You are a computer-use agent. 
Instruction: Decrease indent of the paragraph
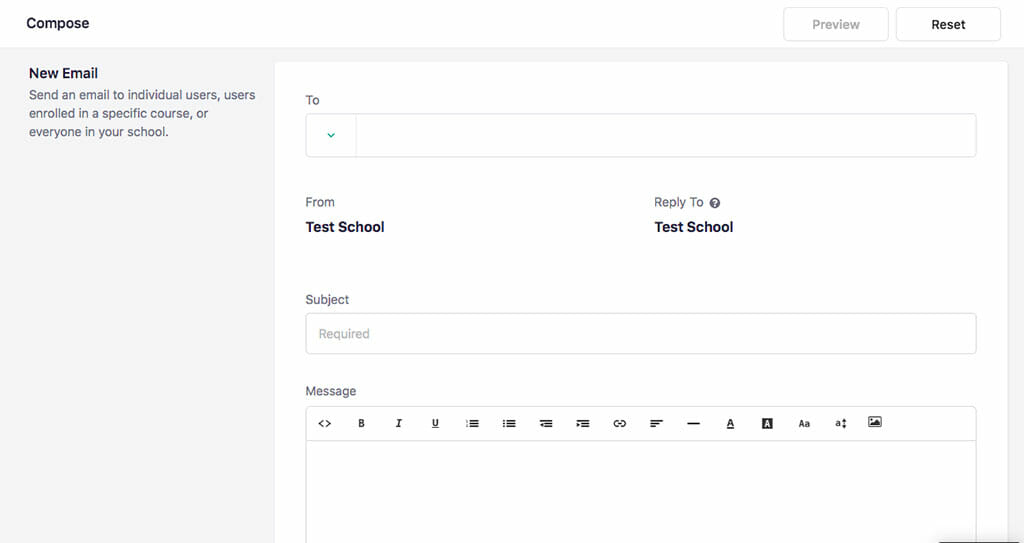pos(546,423)
